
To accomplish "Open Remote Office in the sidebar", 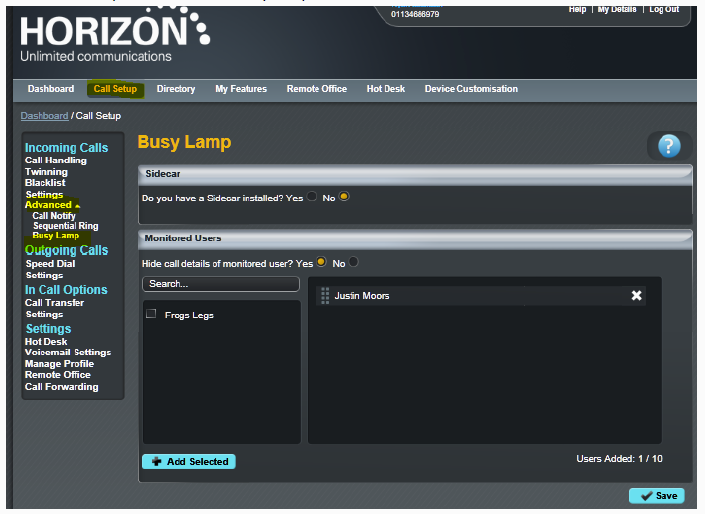I will [x=58, y=375].
